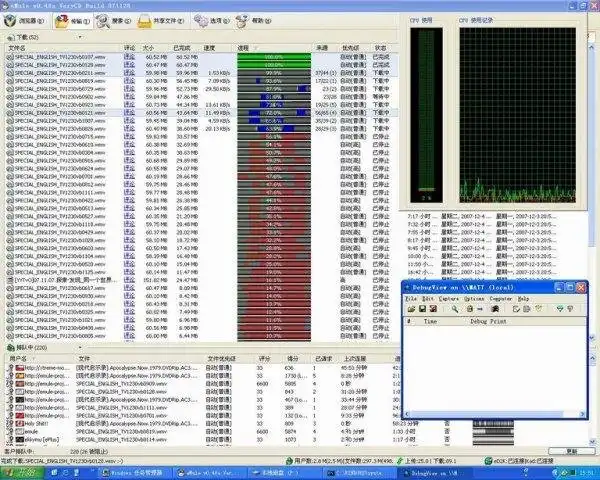Click the open-folder icon in DebugView toolbar
600x480 pixels.
(x=411, y=309)
